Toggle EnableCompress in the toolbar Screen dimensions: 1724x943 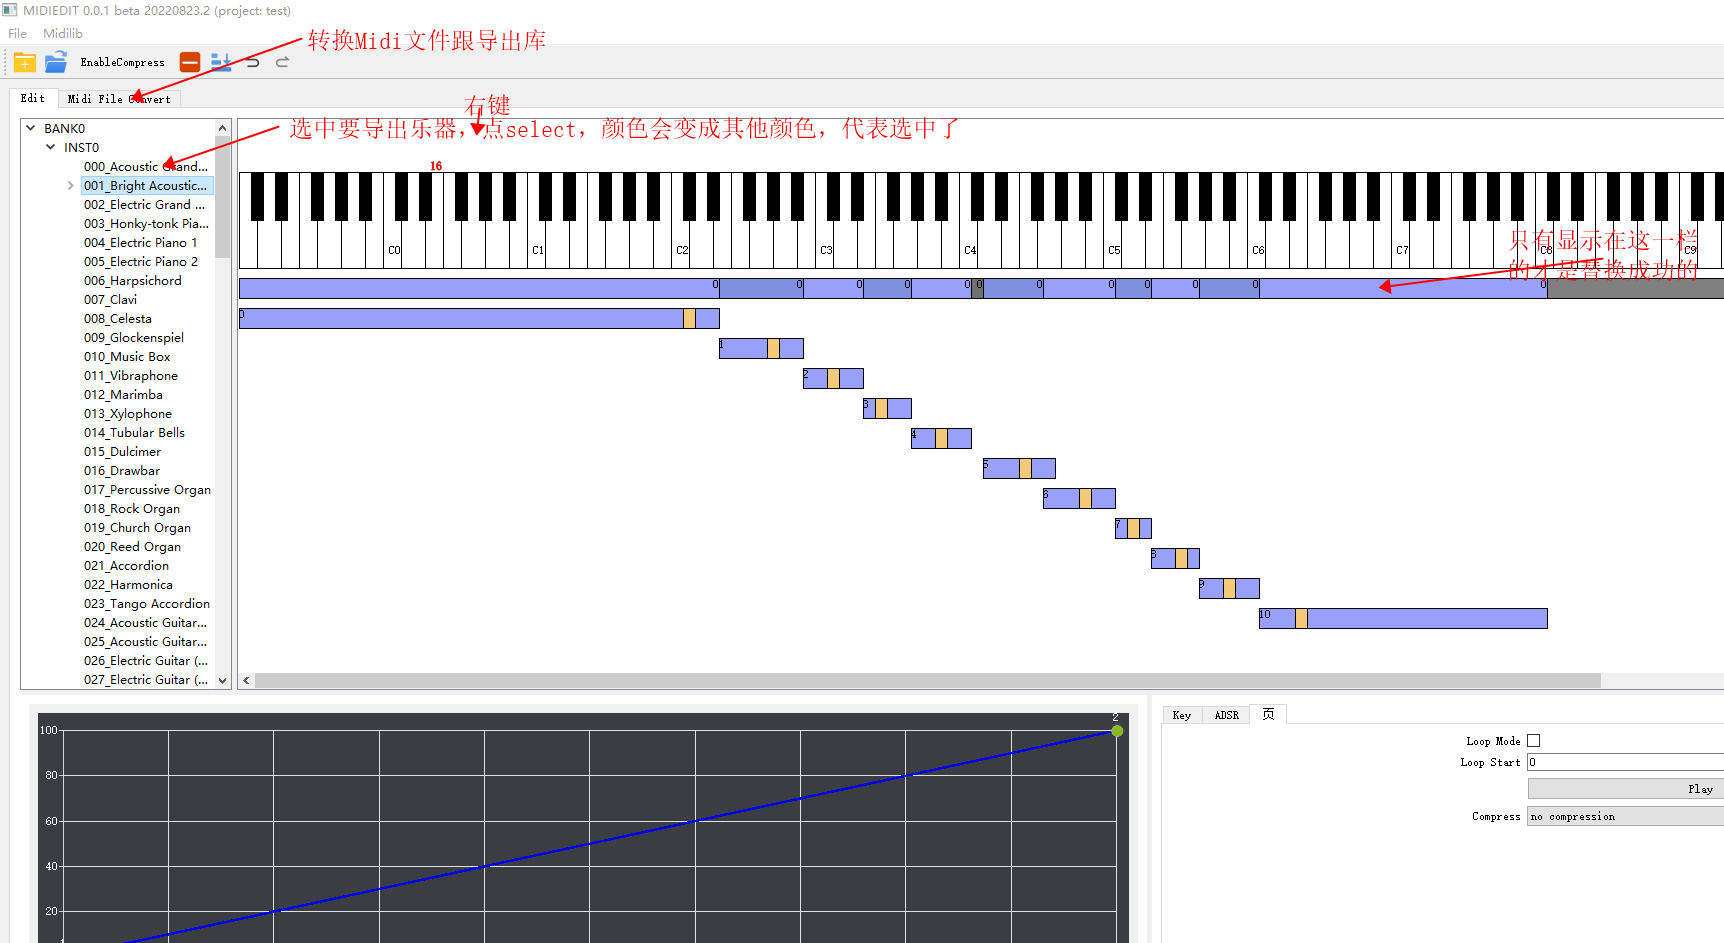click(122, 63)
